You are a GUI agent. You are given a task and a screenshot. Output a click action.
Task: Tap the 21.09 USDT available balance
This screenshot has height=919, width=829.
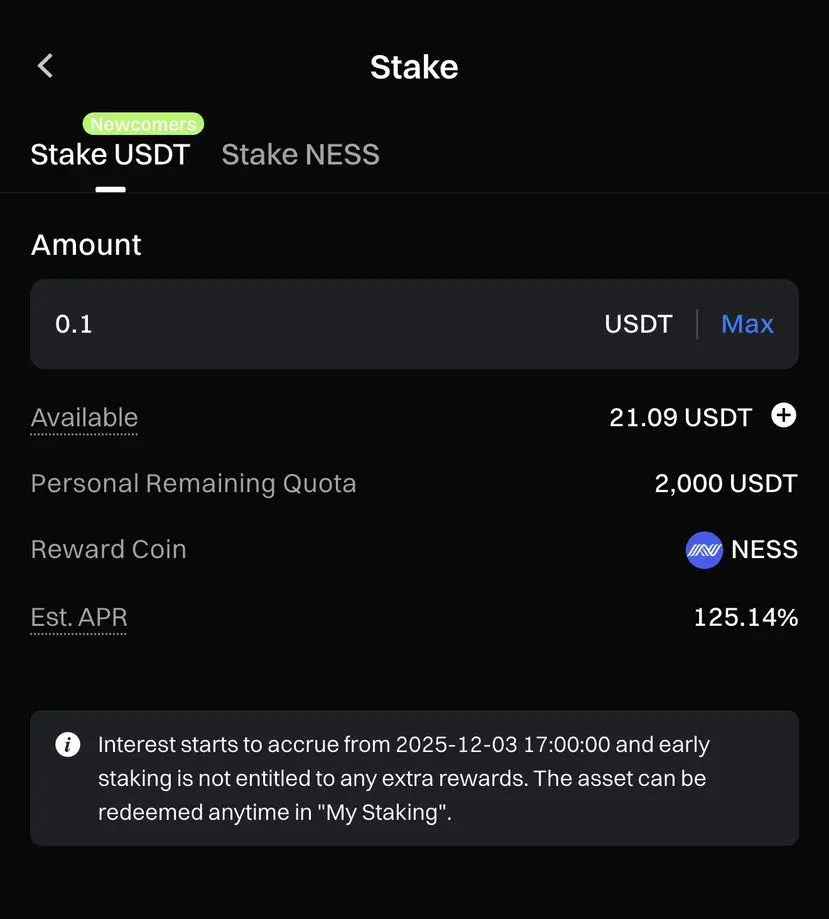pos(680,417)
